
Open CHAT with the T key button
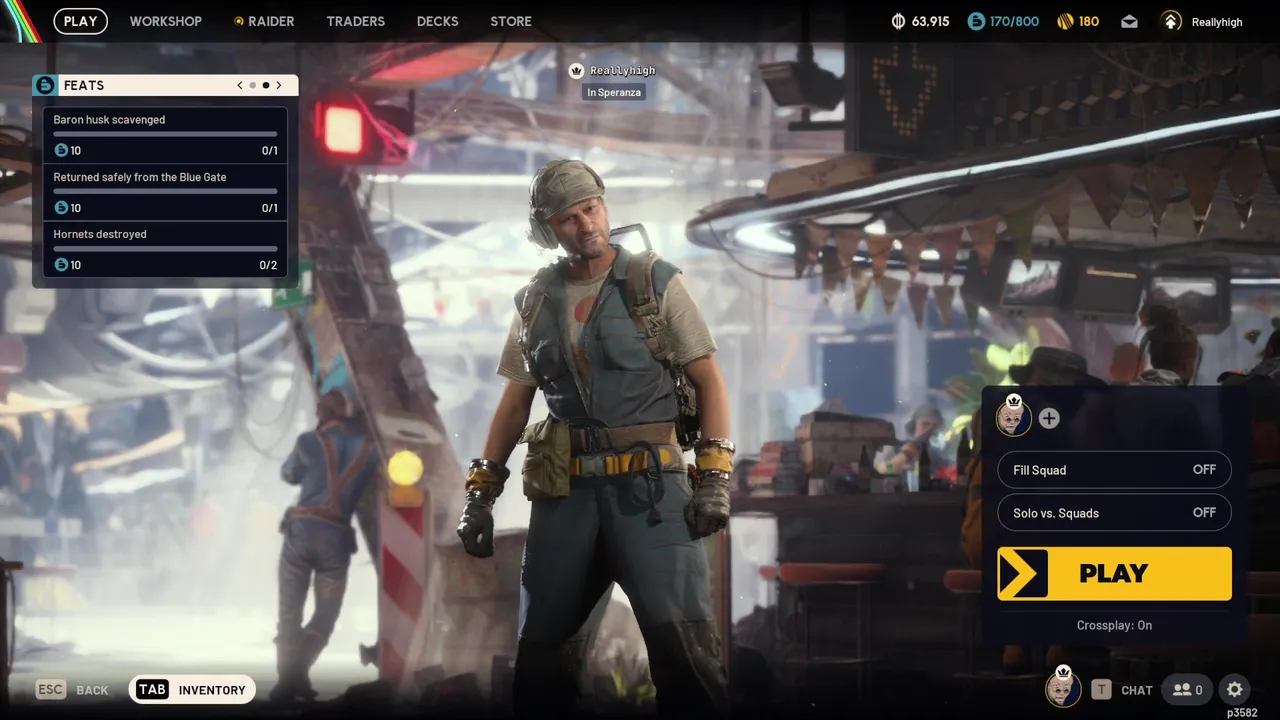[1122, 690]
